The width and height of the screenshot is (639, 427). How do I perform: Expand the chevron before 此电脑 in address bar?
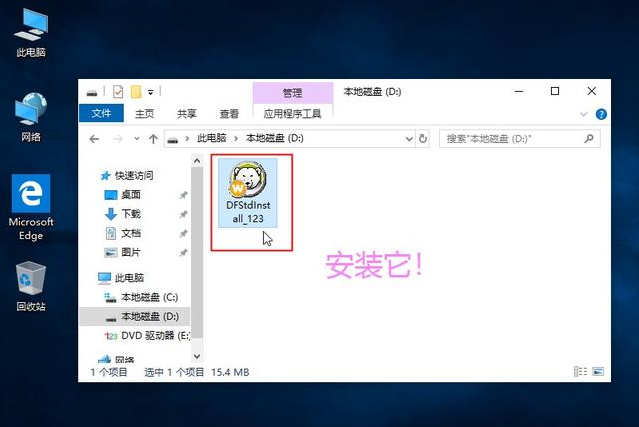(187, 139)
